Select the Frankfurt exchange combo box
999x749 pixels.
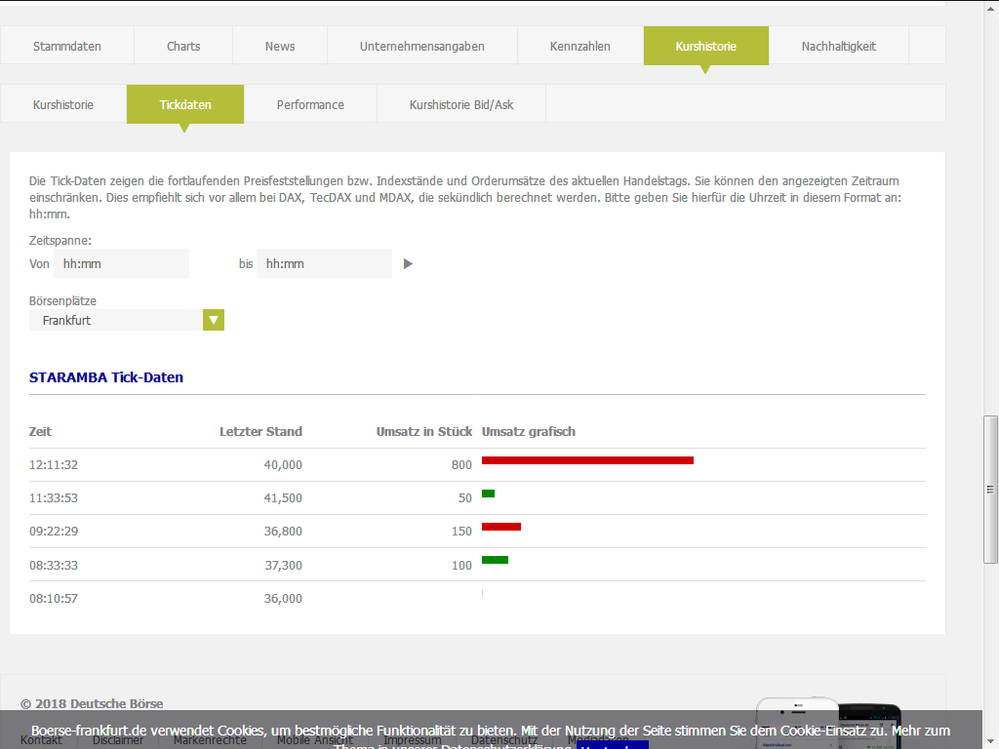pos(115,320)
